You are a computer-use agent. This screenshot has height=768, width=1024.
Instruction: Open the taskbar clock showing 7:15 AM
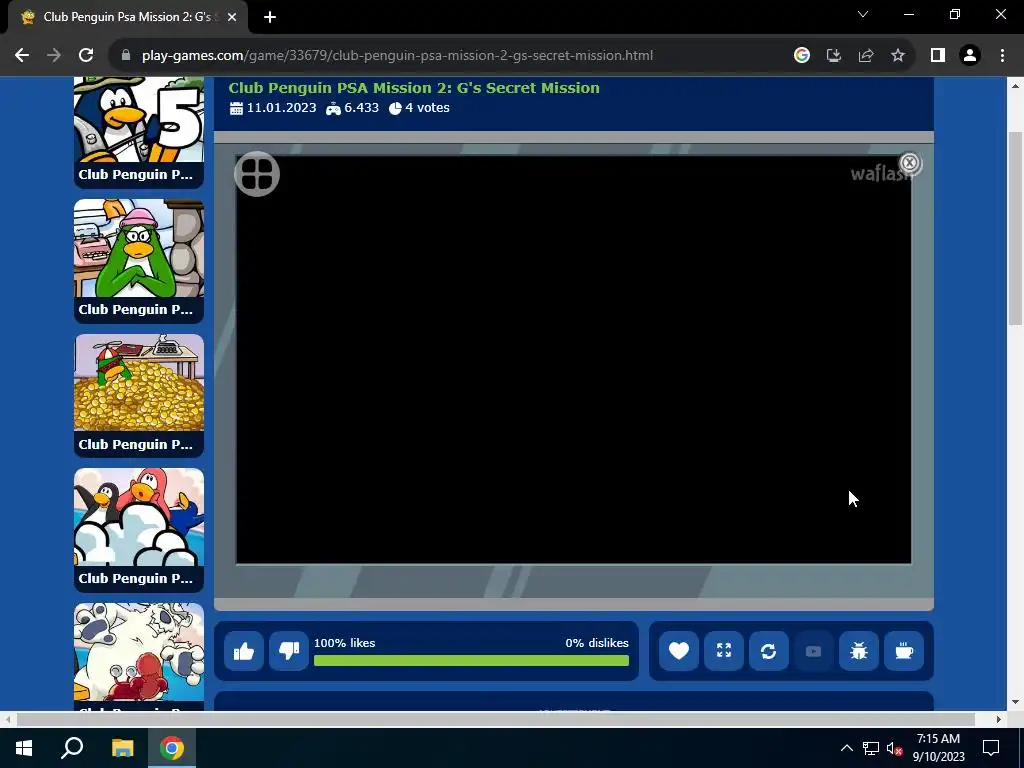(938, 748)
